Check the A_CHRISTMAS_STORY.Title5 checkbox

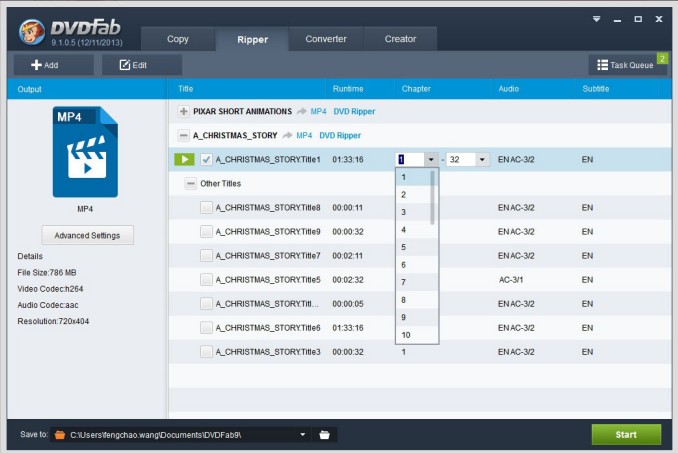point(206,280)
